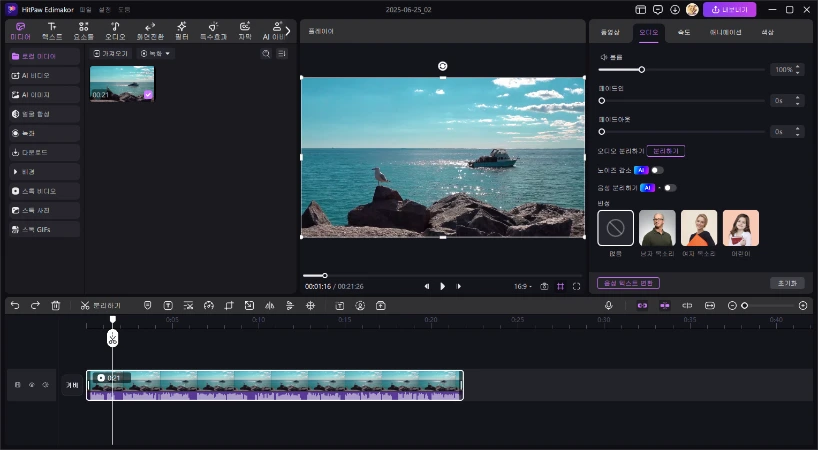Viewport: 818px width, 450px height.
Task: Take a snapshot of the preview
Action: click(x=544, y=286)
